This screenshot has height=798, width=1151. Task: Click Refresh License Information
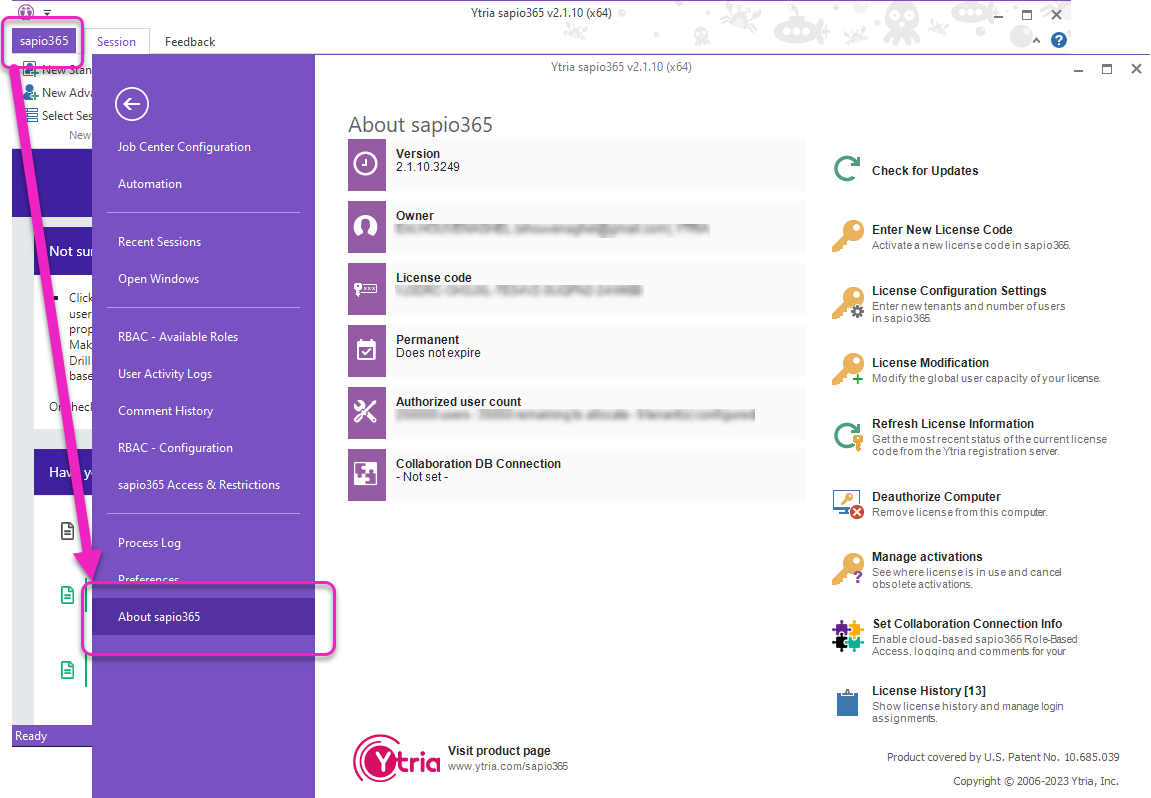(x=953, y=424)
